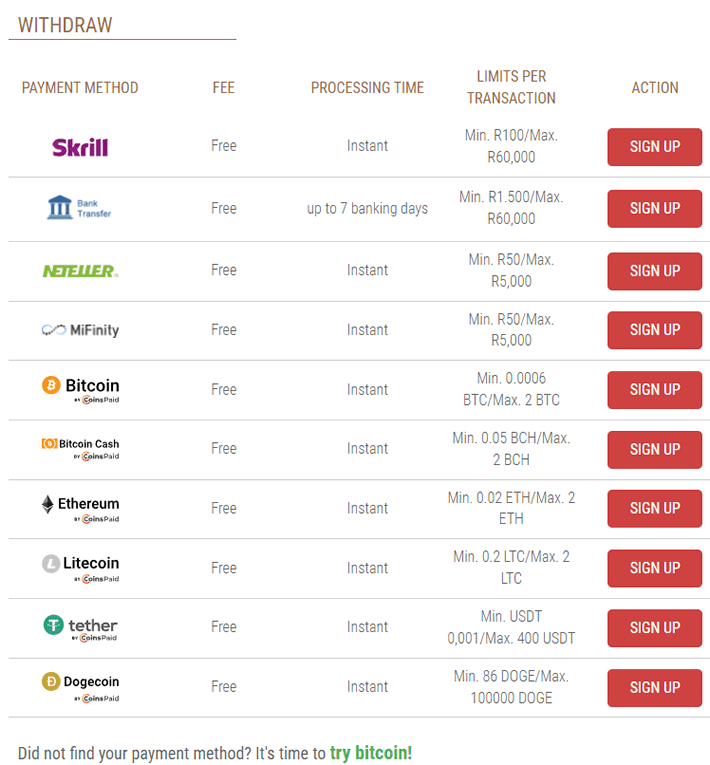Screen dimensions: 710x765
Task: Sign up via Bank Transfer row button
Action: (654, 209)
